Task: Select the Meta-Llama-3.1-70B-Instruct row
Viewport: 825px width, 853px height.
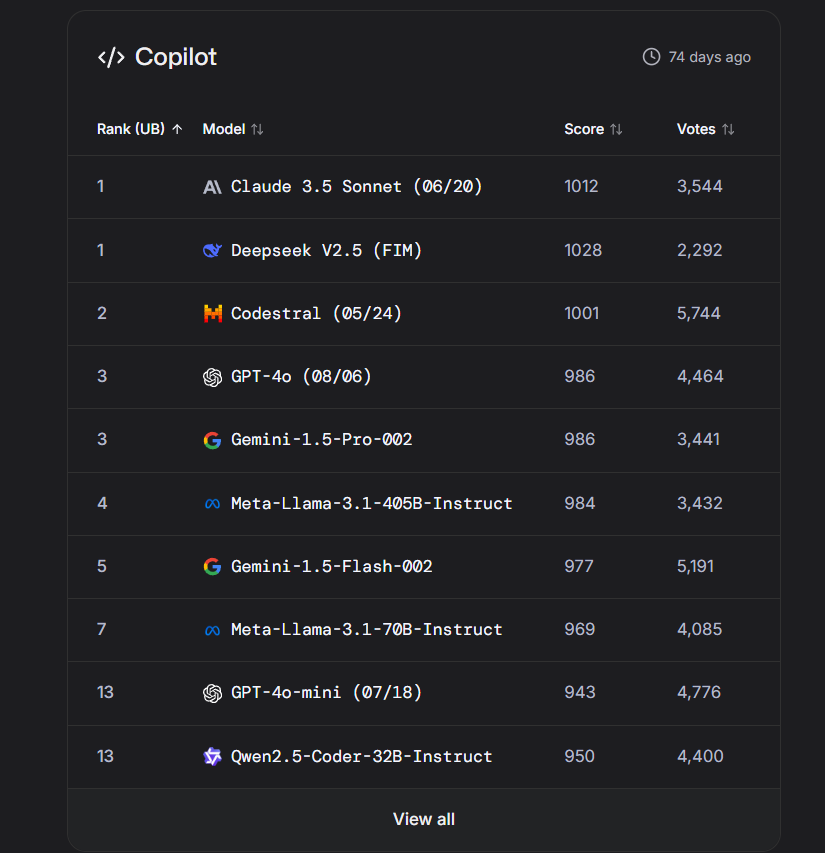Action: pos(366,629)
